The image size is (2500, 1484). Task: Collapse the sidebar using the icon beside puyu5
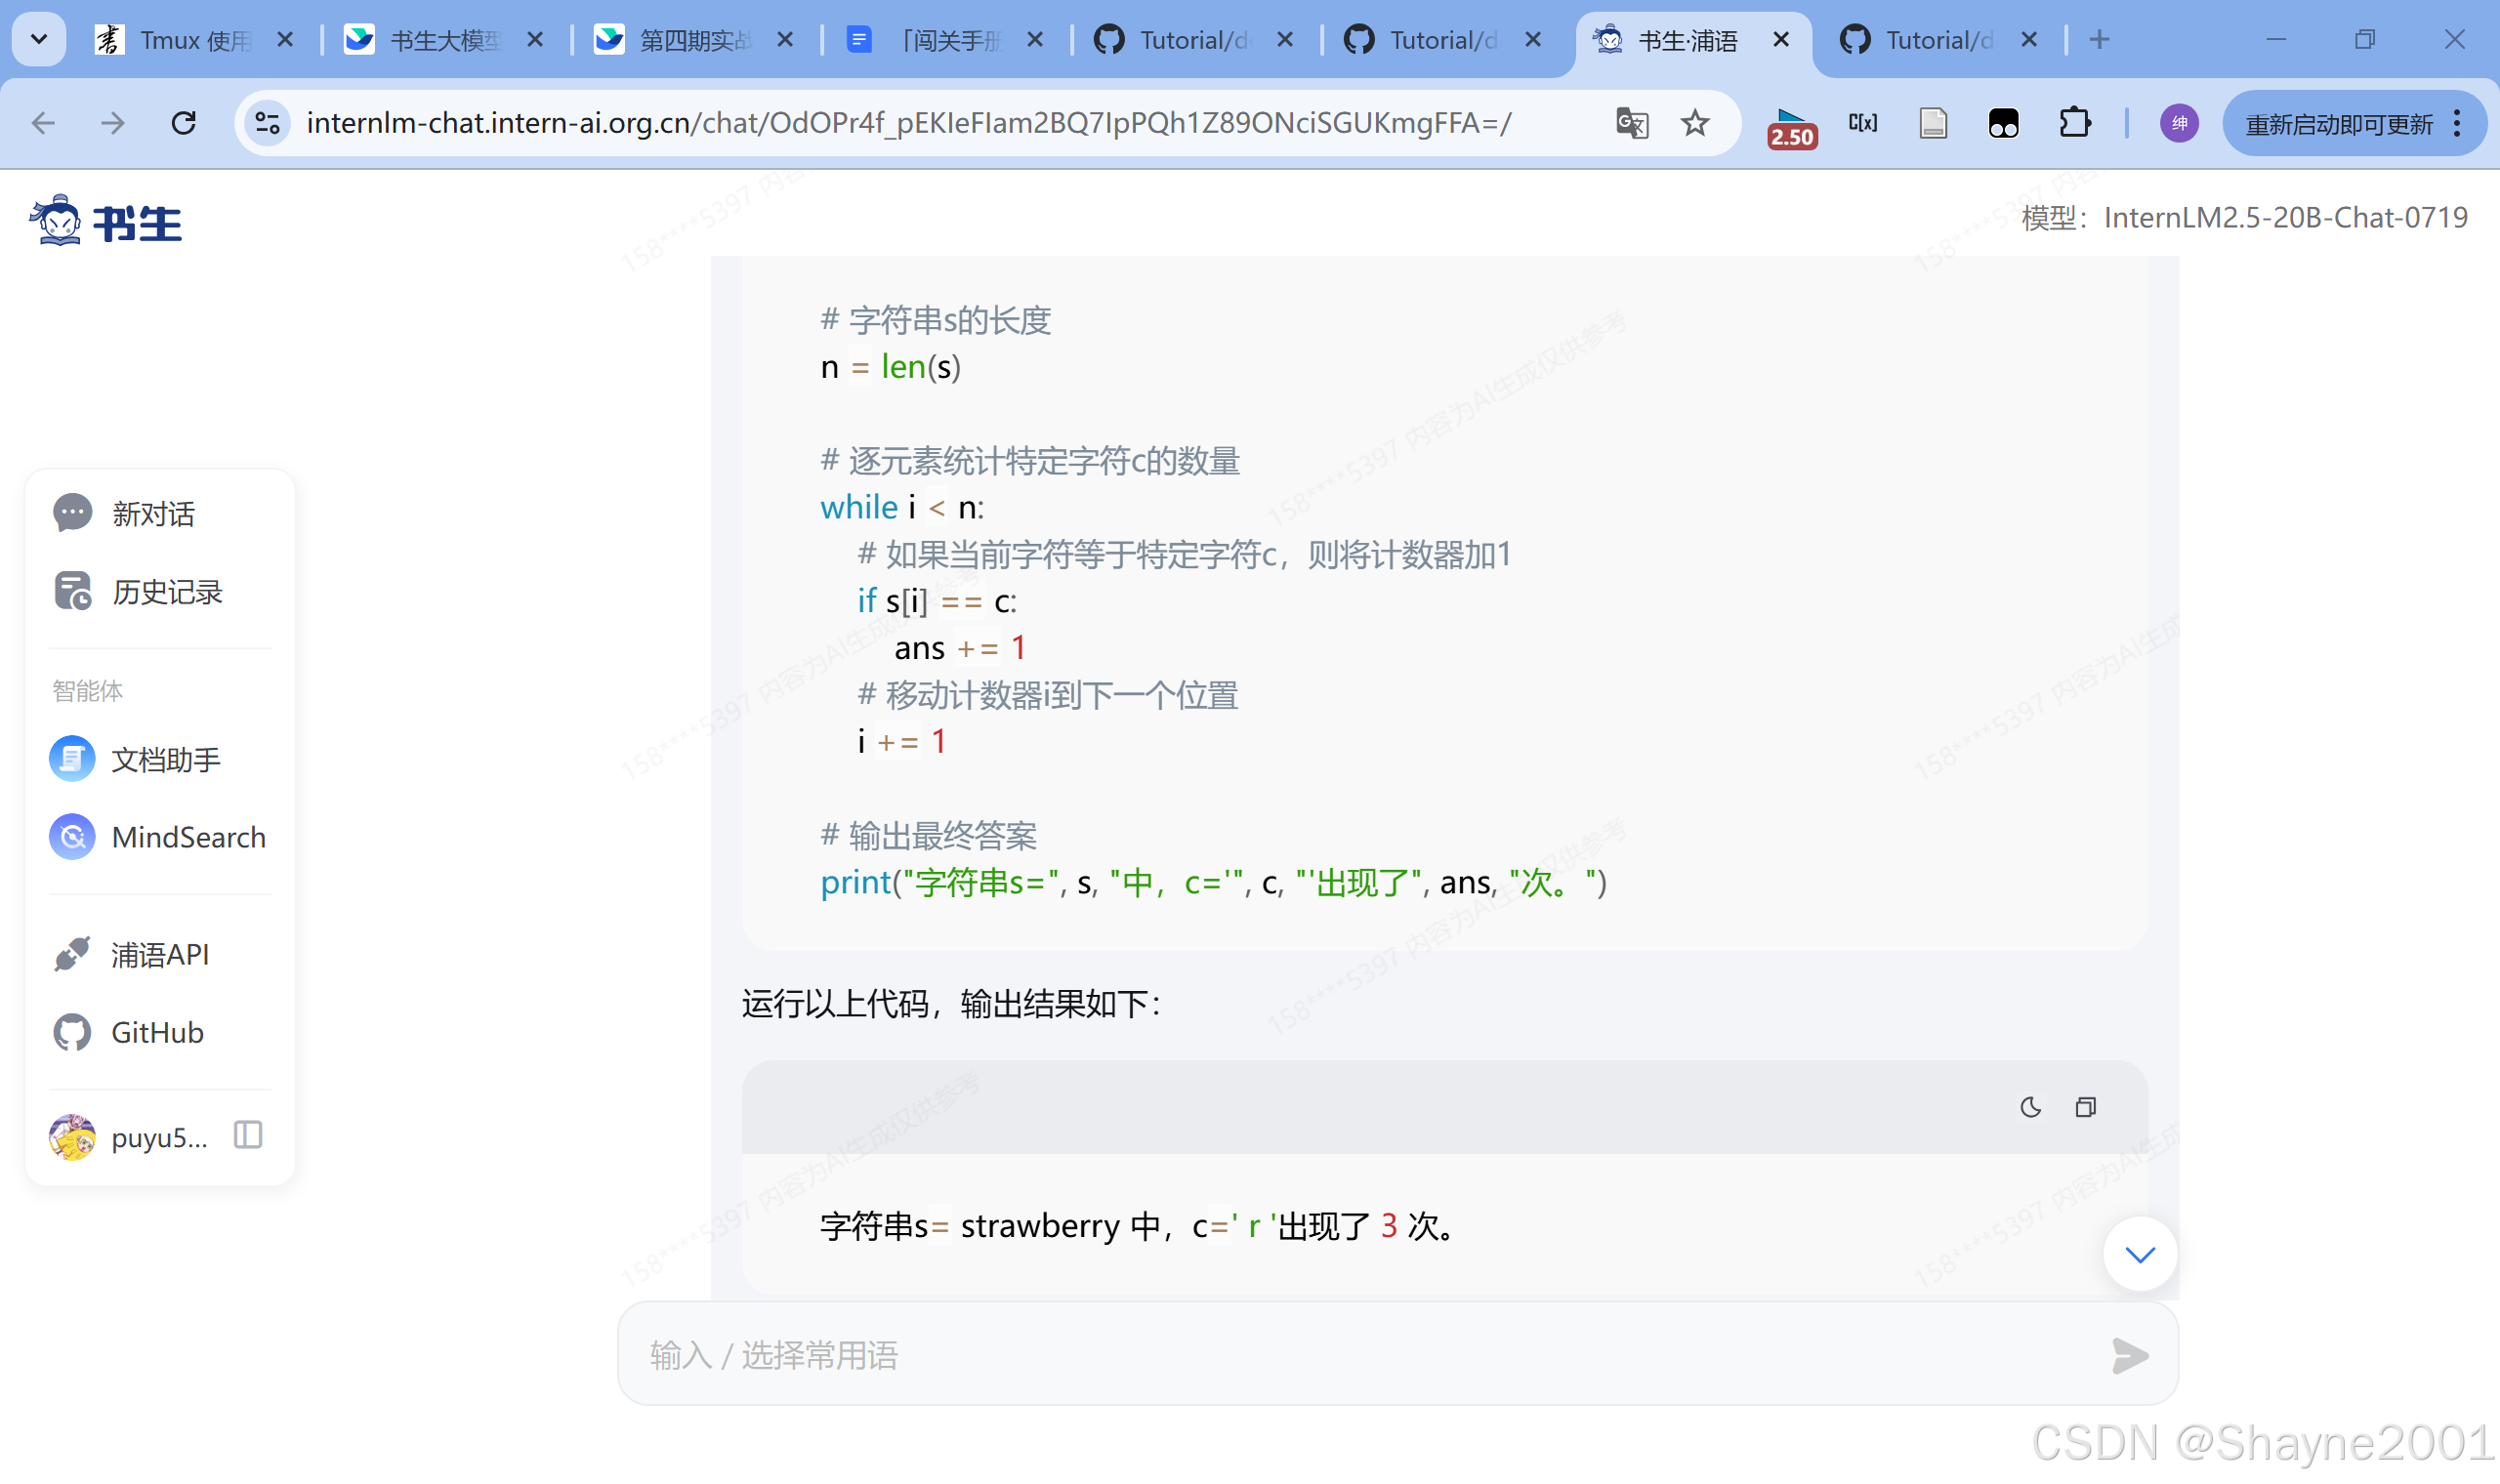(x=246, y=1135)
